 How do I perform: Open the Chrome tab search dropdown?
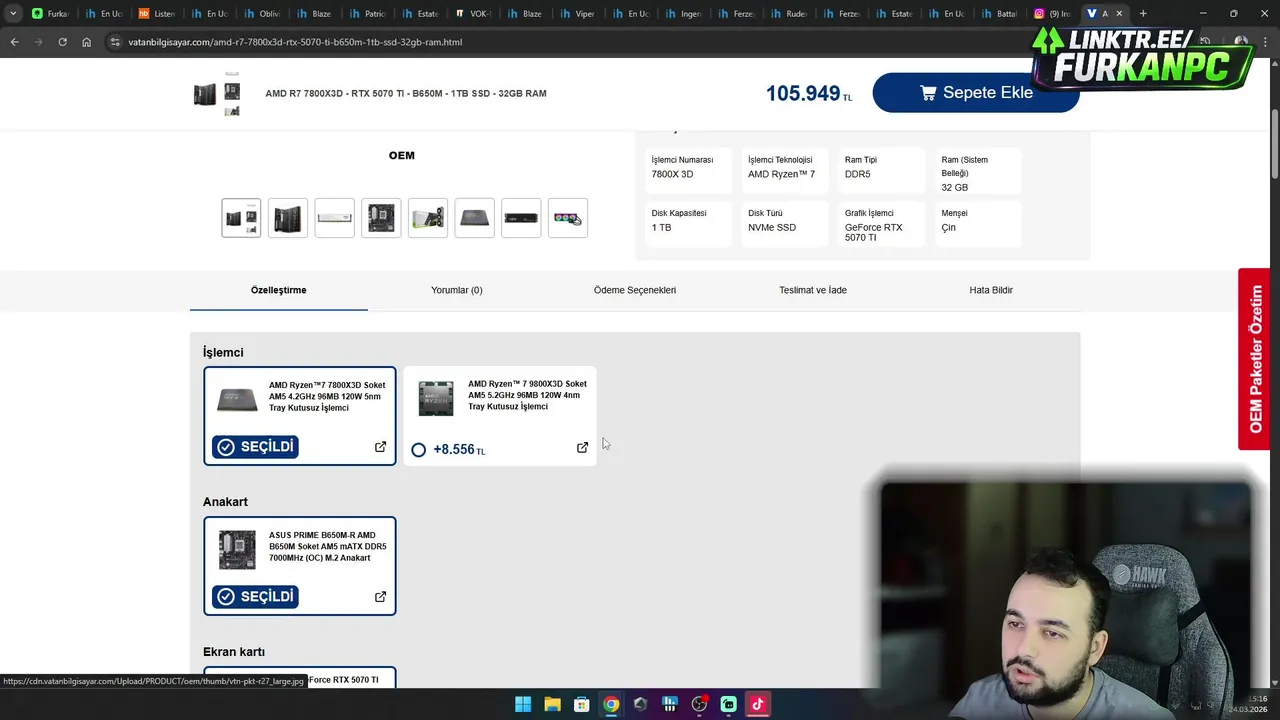(12, 14)
